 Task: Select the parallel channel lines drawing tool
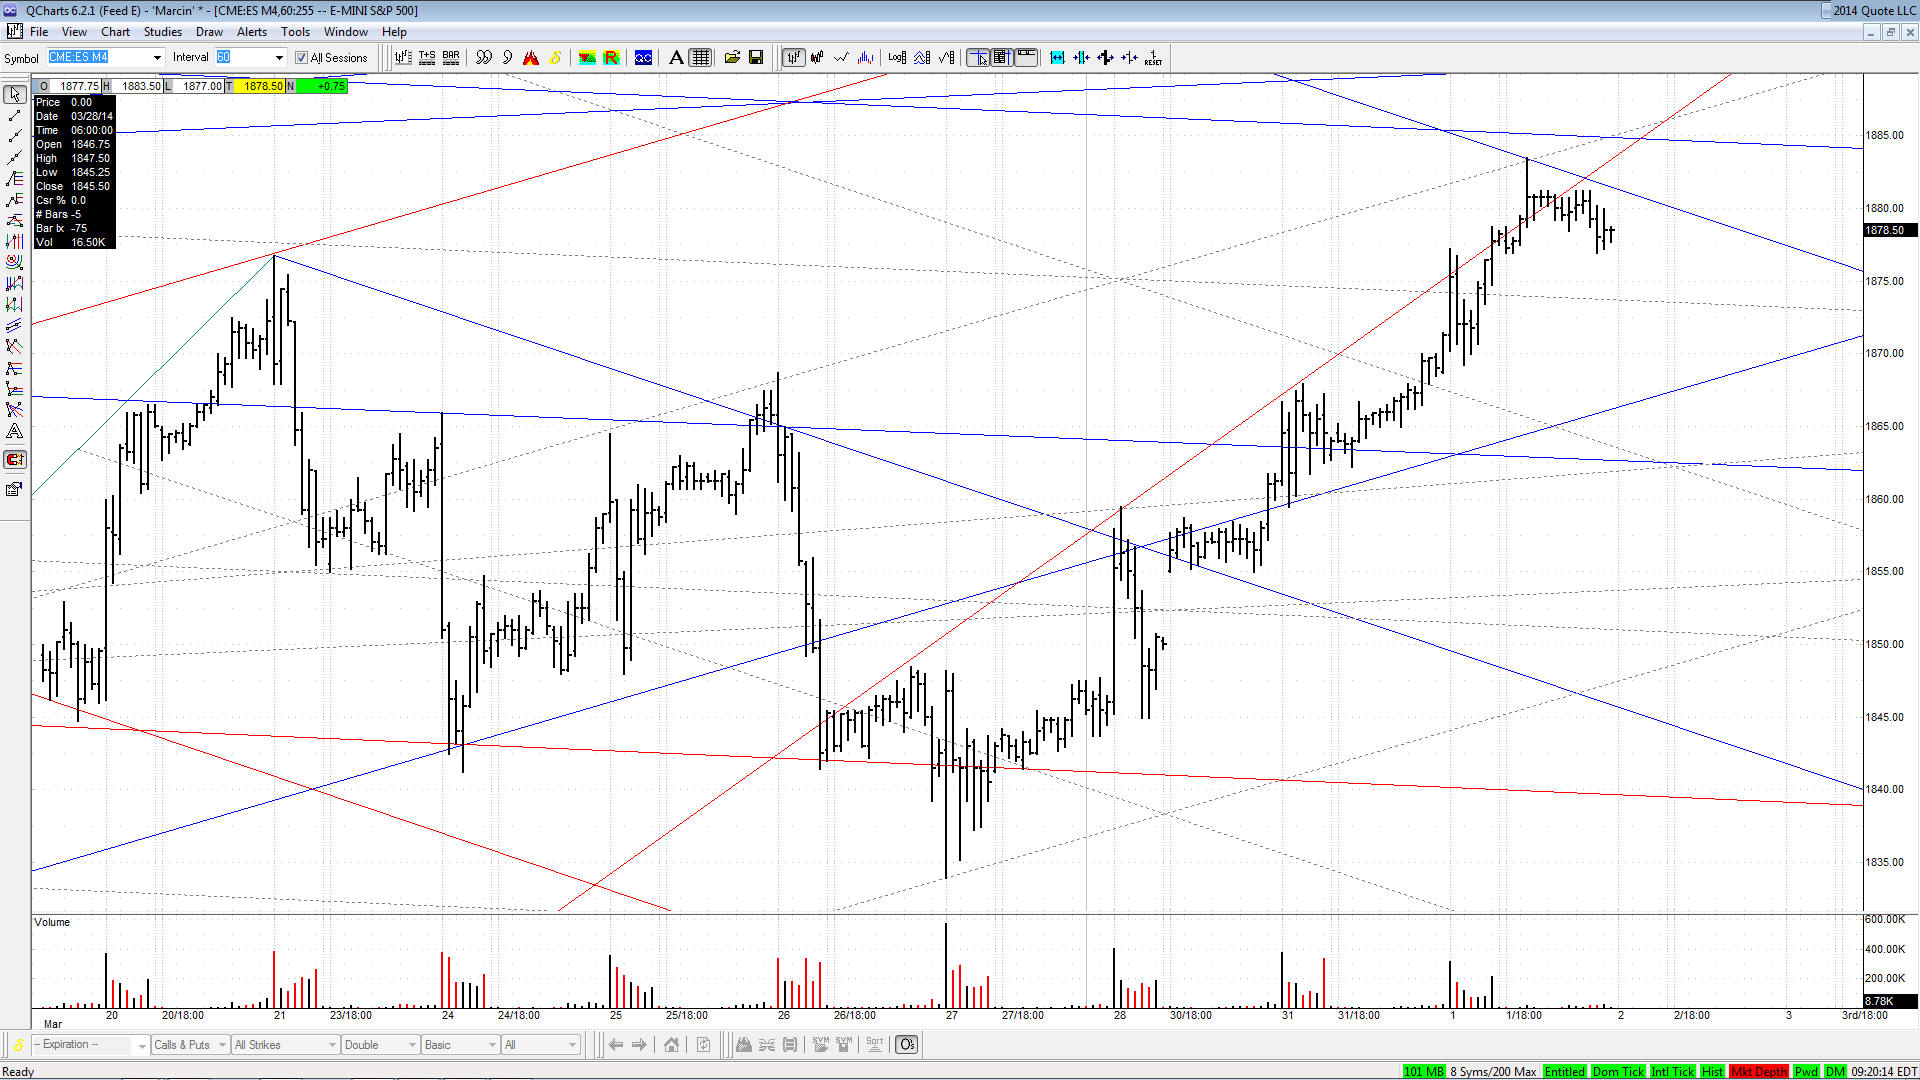(x=15, y=326)
